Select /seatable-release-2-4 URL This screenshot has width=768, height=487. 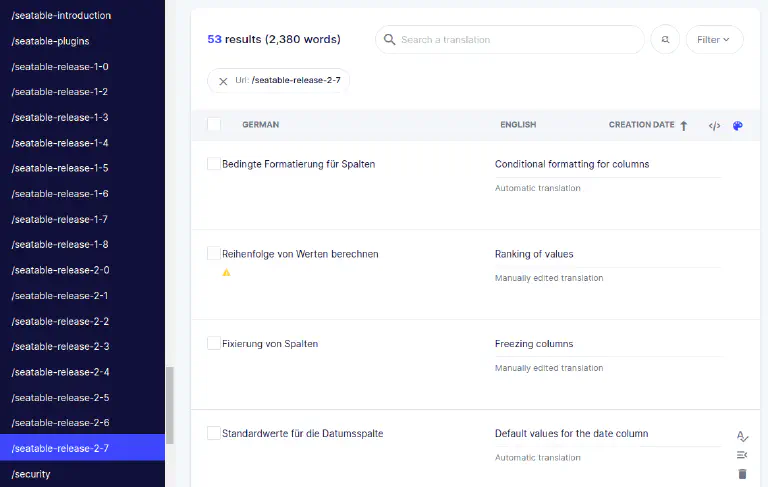coord(61,372)
